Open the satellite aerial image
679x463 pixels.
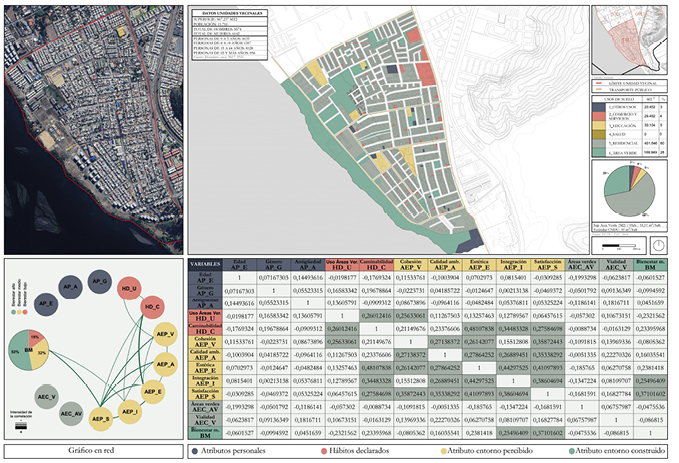[91, 130]
